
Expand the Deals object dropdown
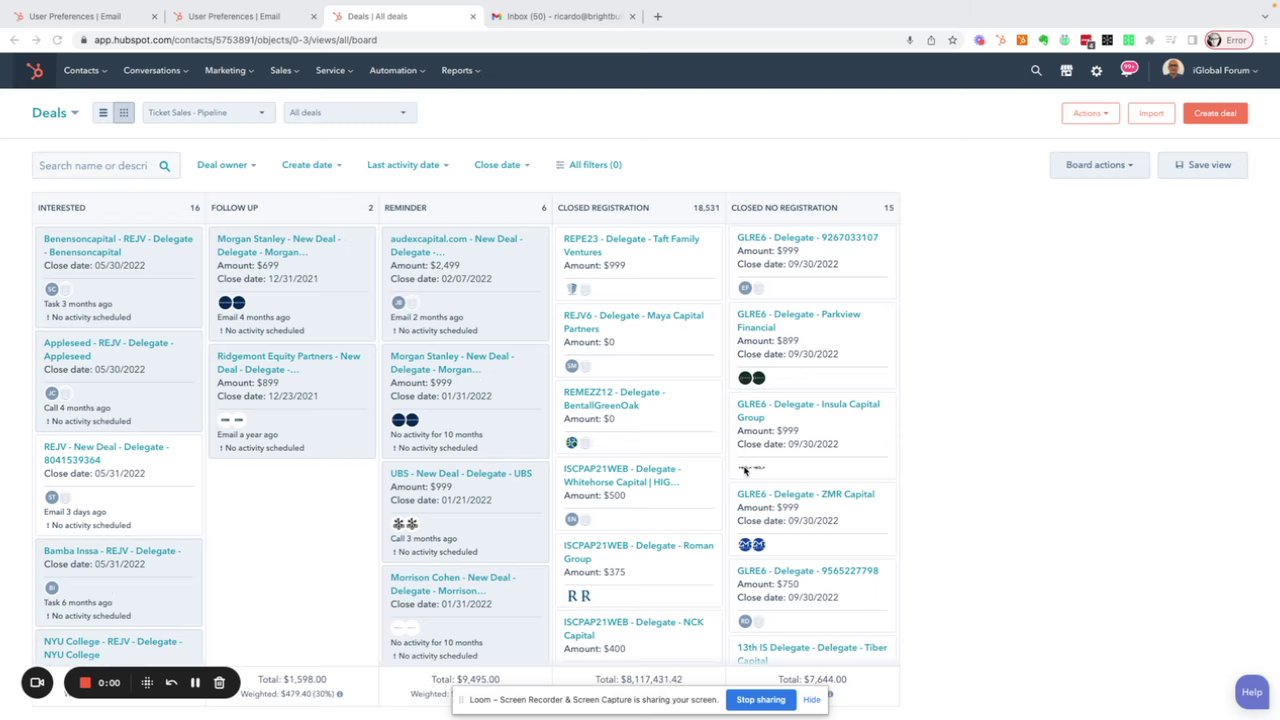tap(55, 113)
